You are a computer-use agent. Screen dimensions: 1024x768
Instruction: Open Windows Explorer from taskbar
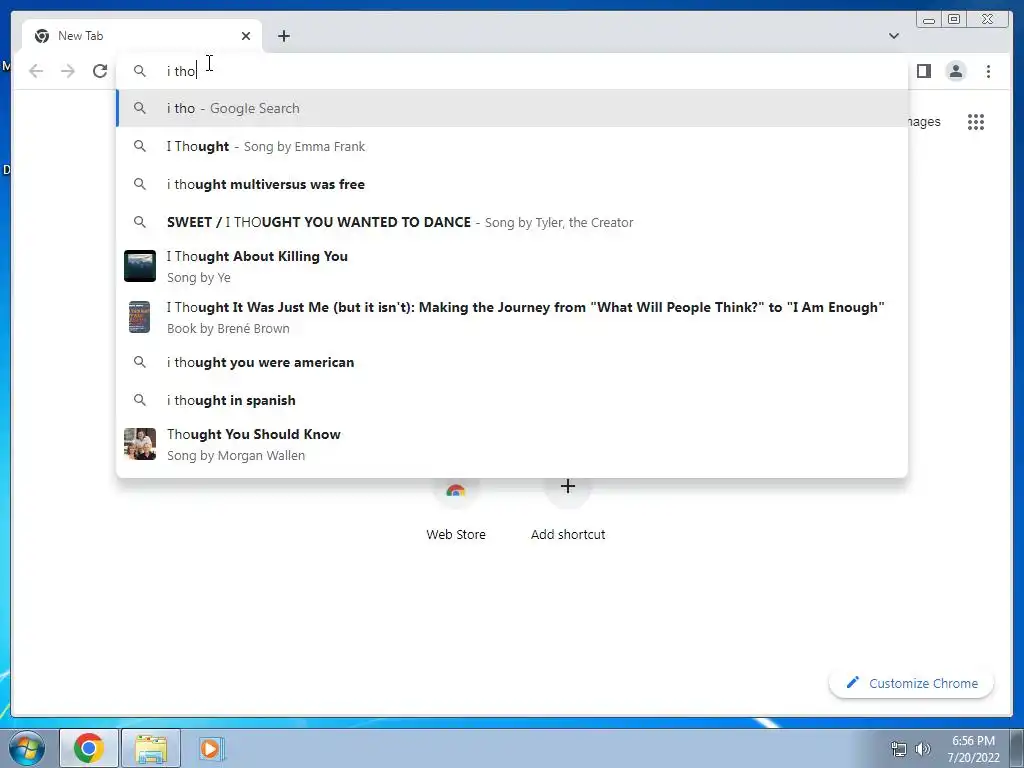click(x=151, y=748)
